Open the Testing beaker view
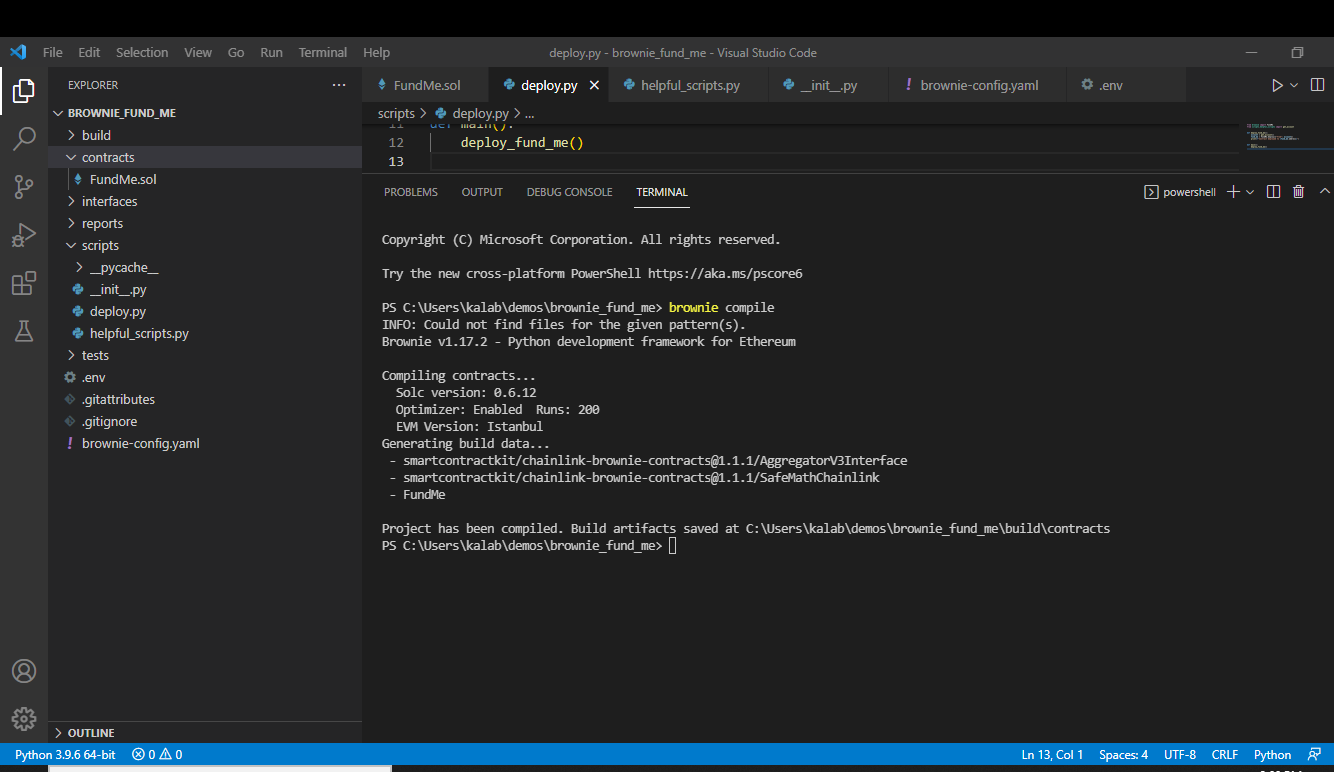1334x772 pixels. (x=24, y=330)
